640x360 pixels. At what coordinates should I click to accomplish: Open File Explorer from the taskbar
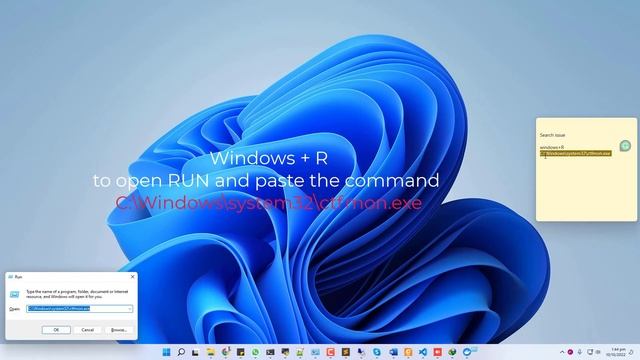tap(211, 352)
